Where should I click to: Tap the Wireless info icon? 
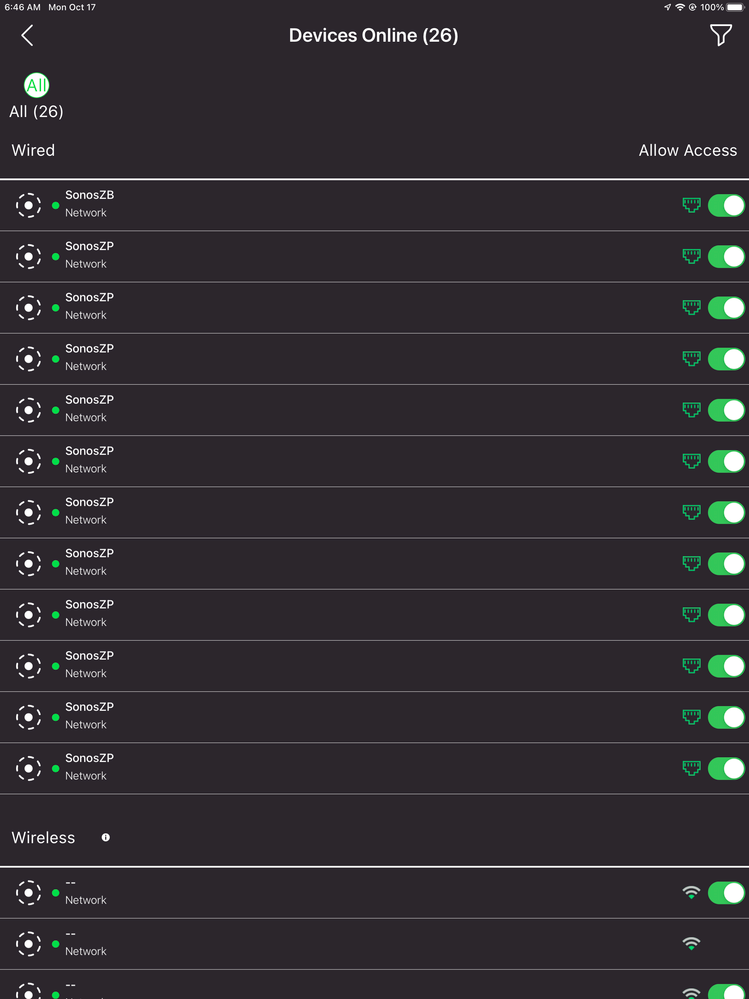point(106,838)
